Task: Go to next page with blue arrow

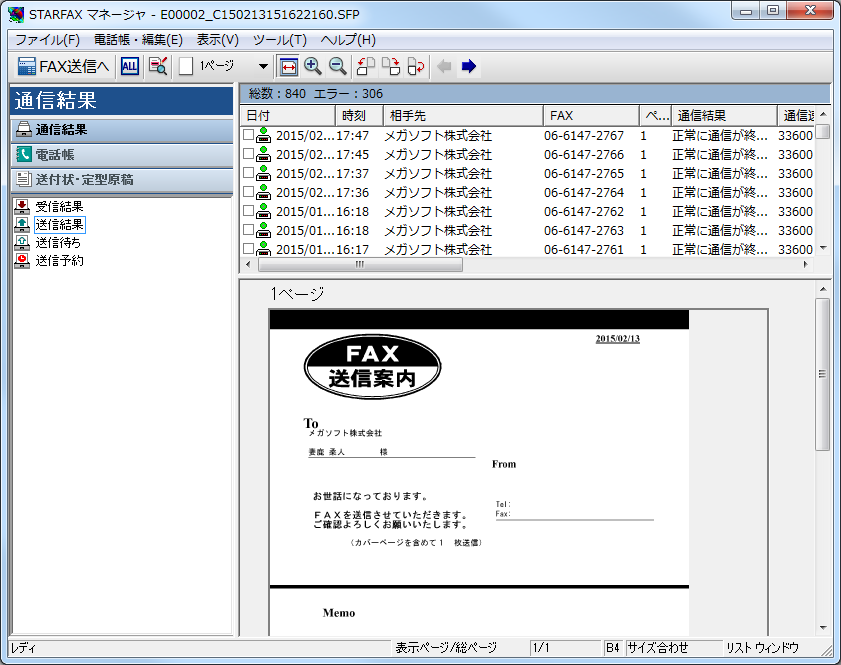Action: click(x=469, y=66)
